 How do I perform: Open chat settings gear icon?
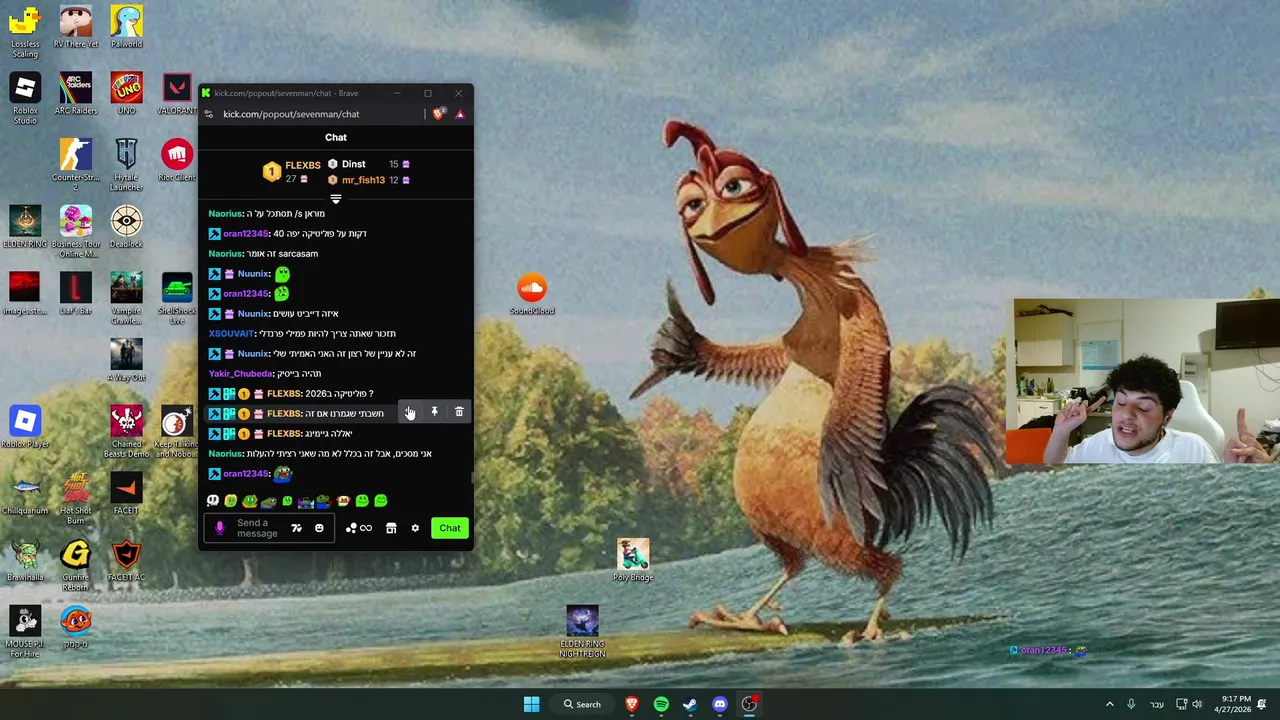(x=415, y=528)
